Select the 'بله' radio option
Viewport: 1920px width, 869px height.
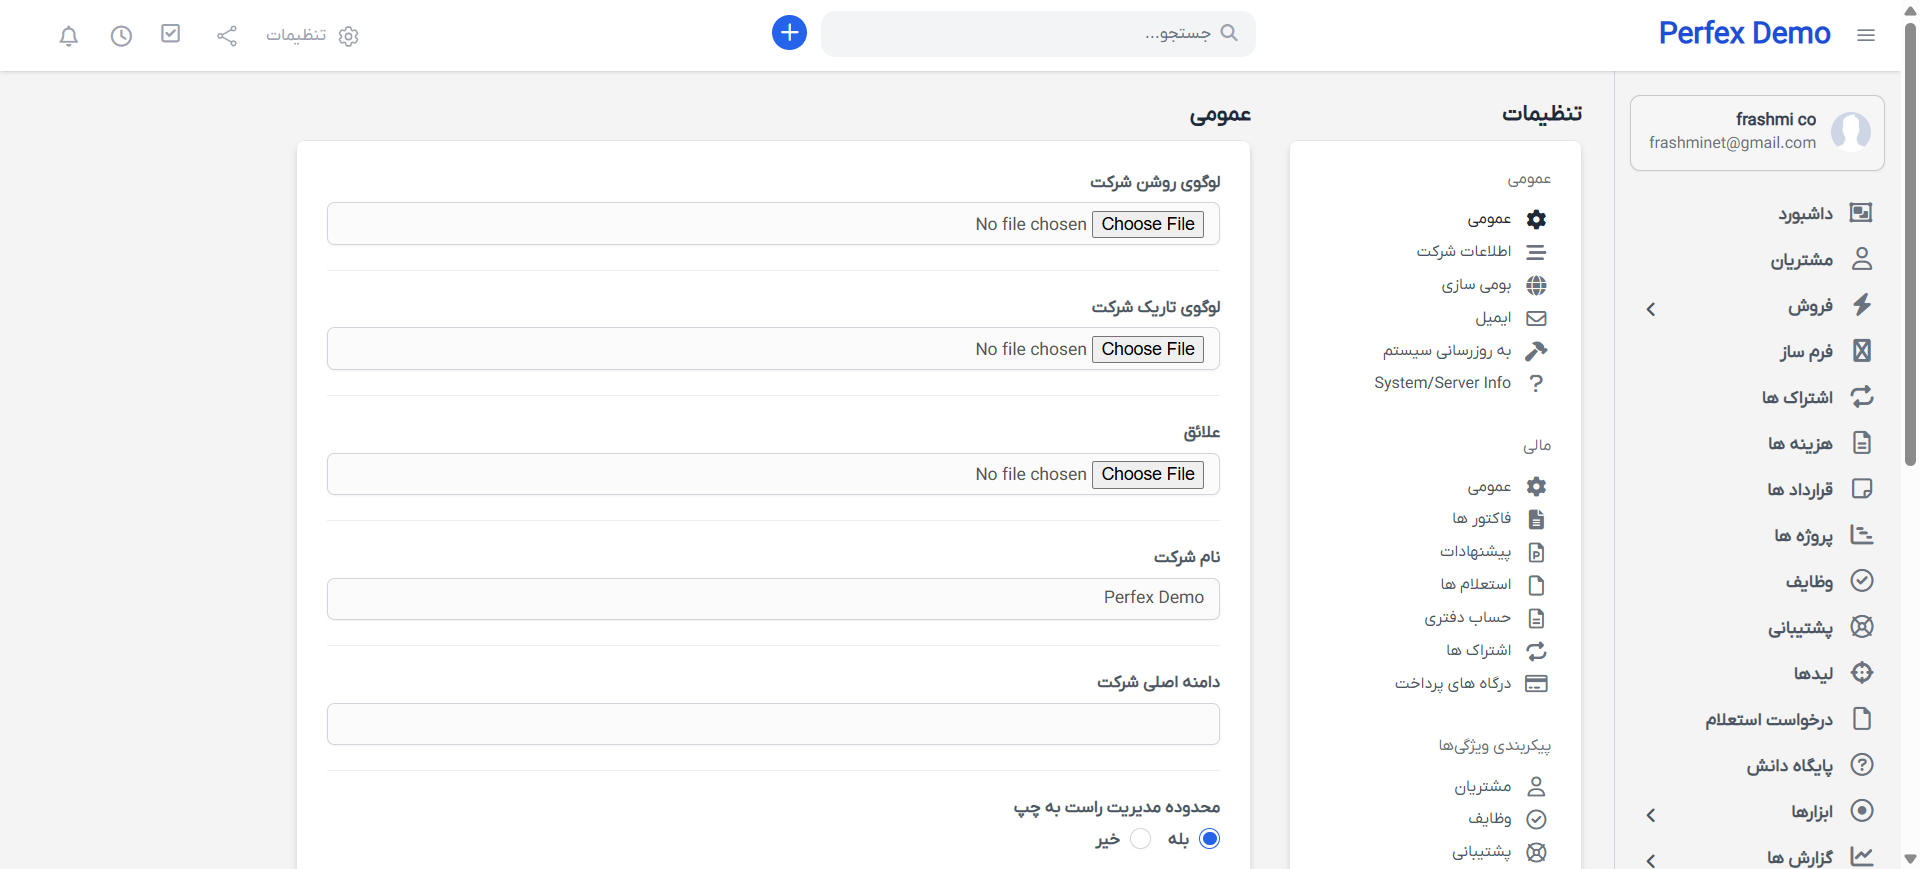[x=1209, y=839]
